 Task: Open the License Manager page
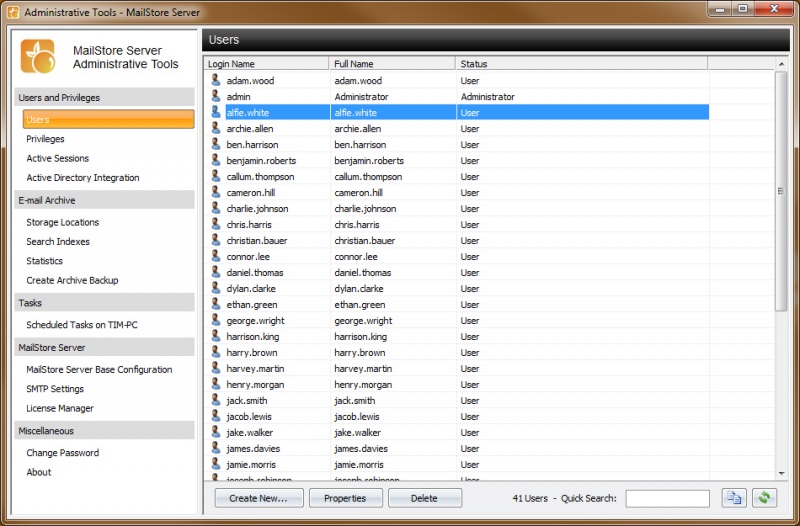60,408
